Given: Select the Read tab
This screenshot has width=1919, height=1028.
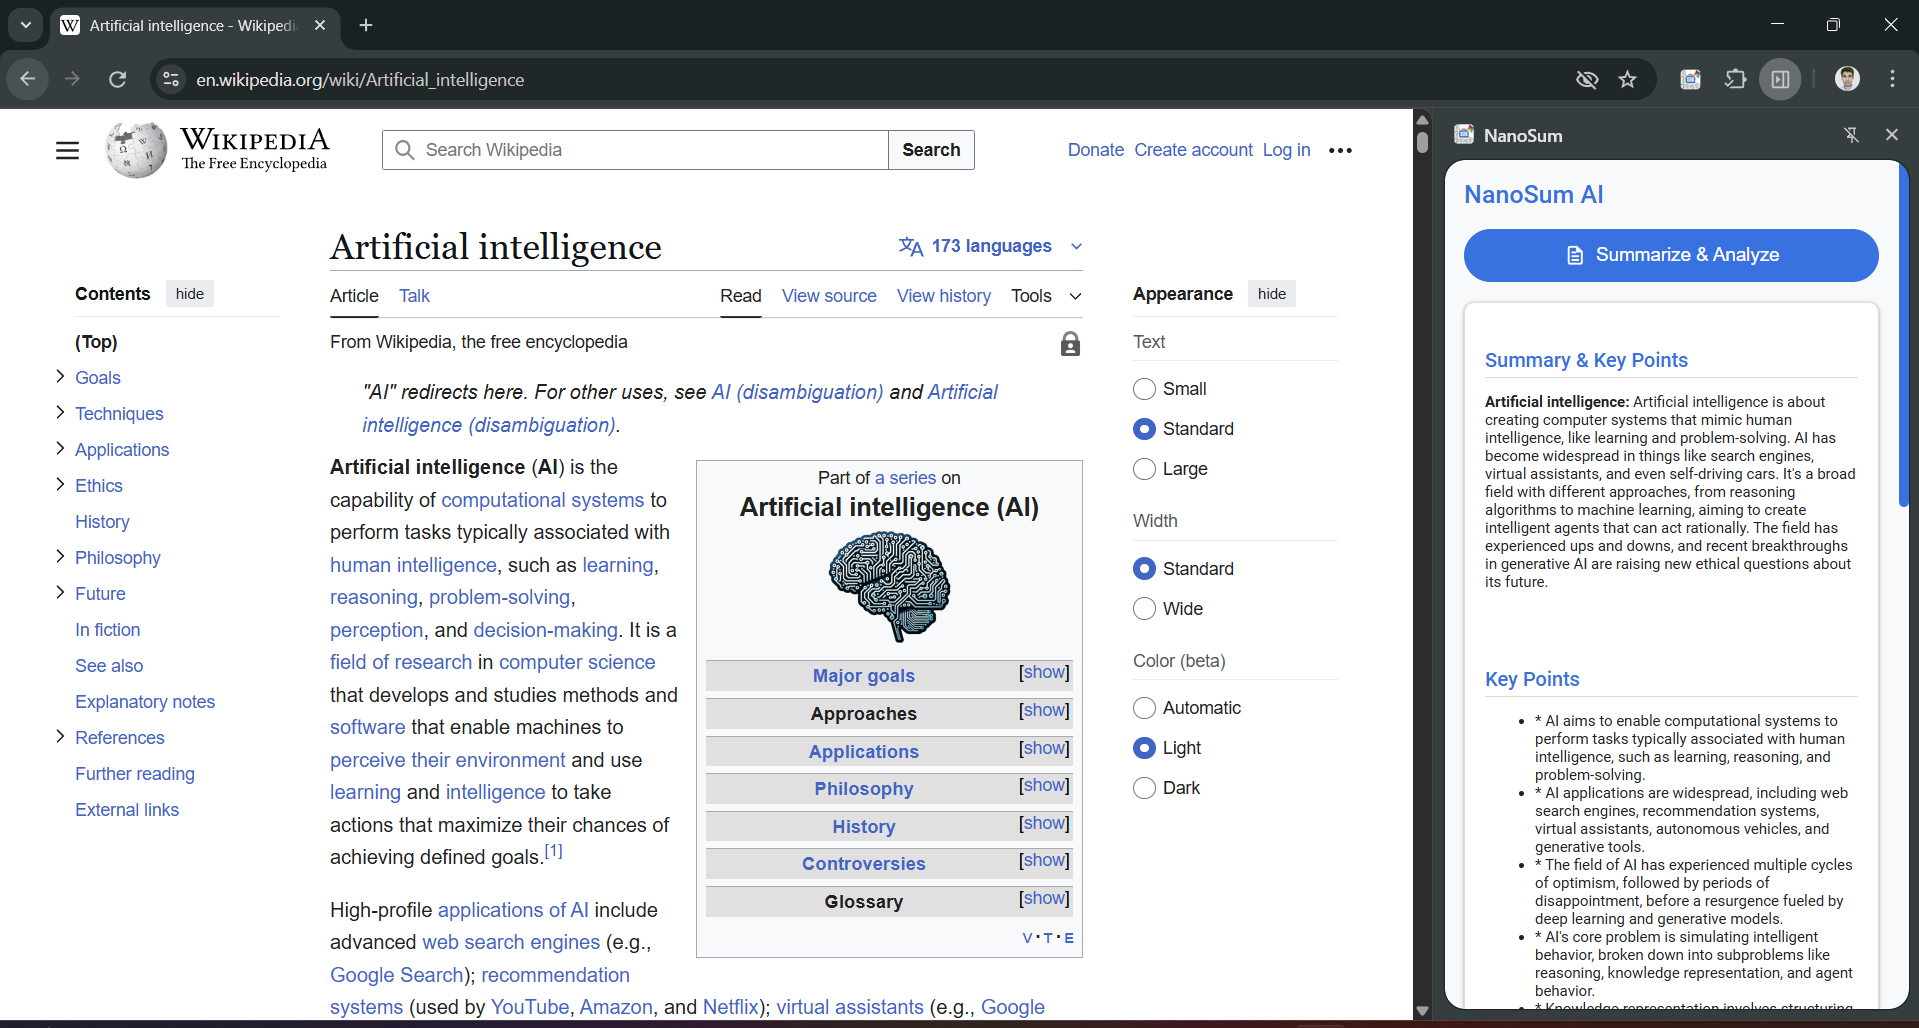Looking at the screenshot, I should (x=741, y=296).
